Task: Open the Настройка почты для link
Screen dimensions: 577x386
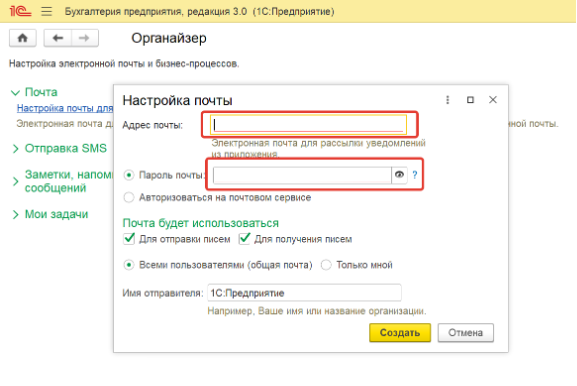Action: coord(65,108)
